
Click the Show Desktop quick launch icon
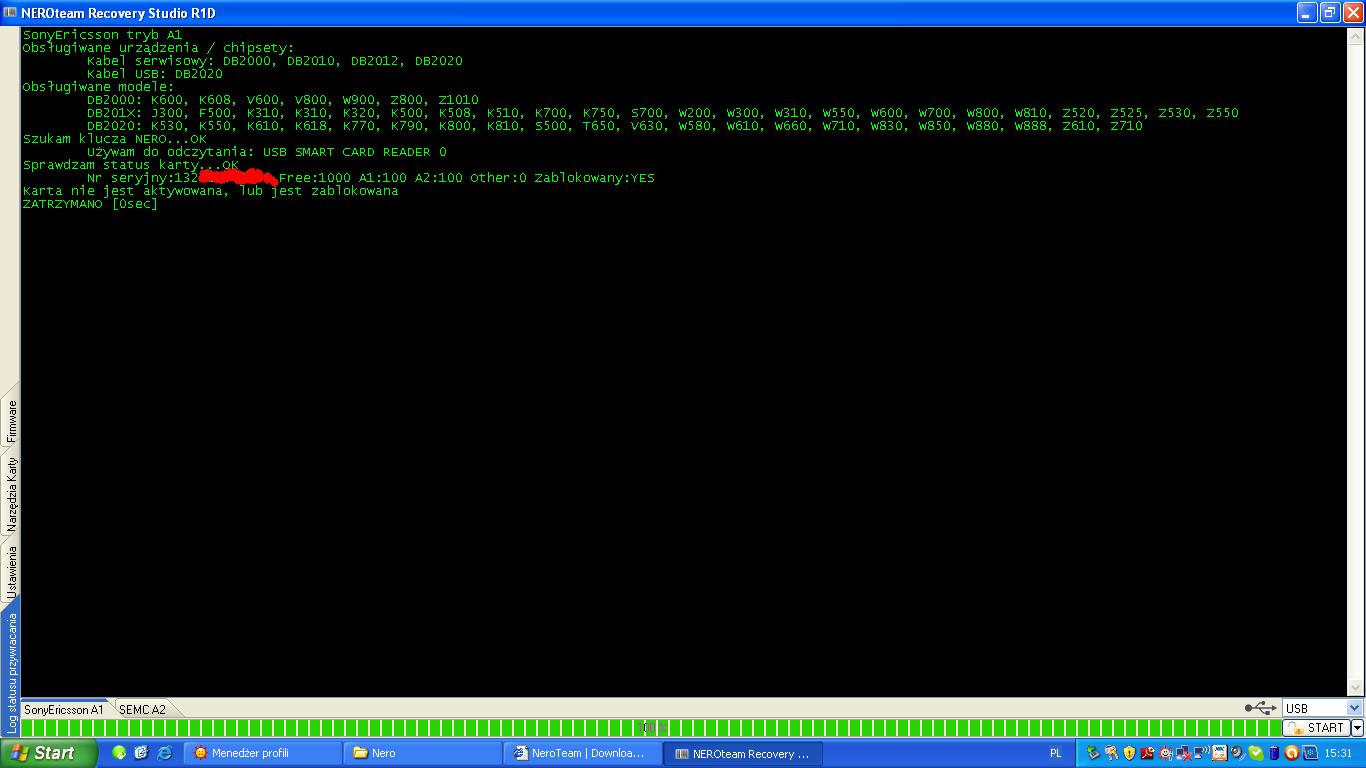point(142,753)
